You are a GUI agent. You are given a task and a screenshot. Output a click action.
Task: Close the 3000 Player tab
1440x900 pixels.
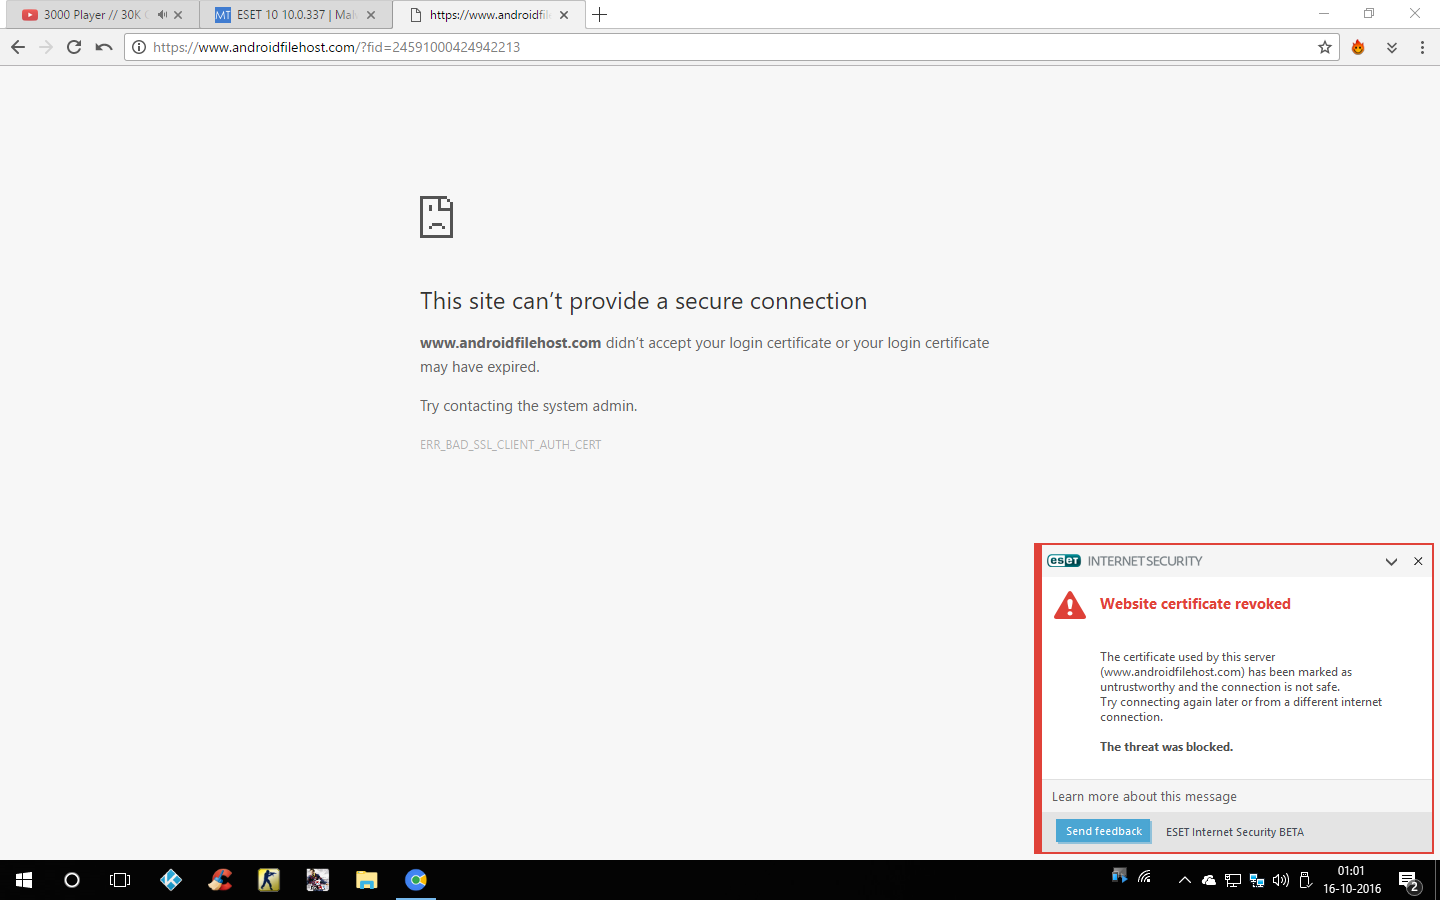[178, 15]
